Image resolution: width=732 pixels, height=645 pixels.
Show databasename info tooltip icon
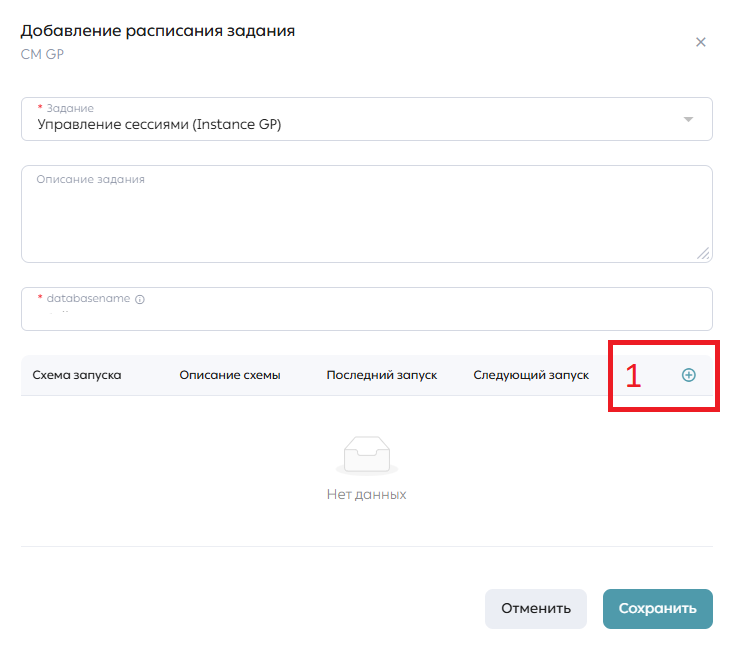pyautogui.click(x=140, y=299)
